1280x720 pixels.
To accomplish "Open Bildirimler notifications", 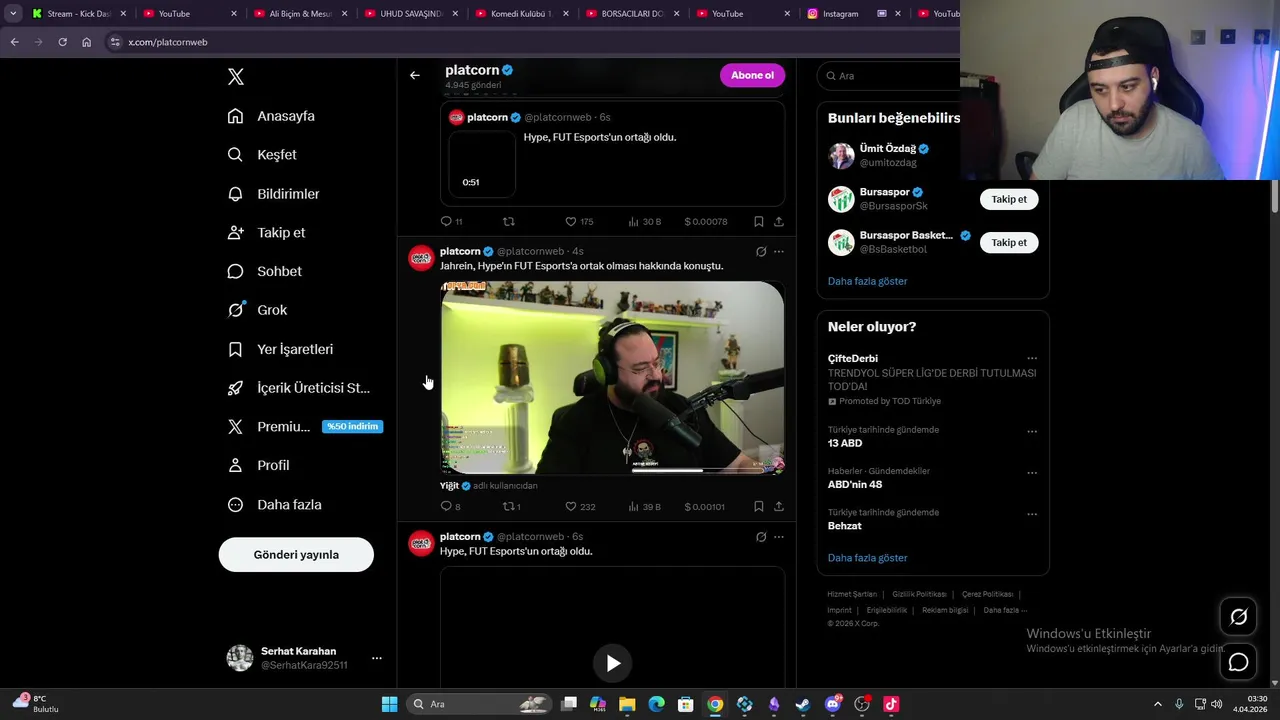I will coord(273,194).
